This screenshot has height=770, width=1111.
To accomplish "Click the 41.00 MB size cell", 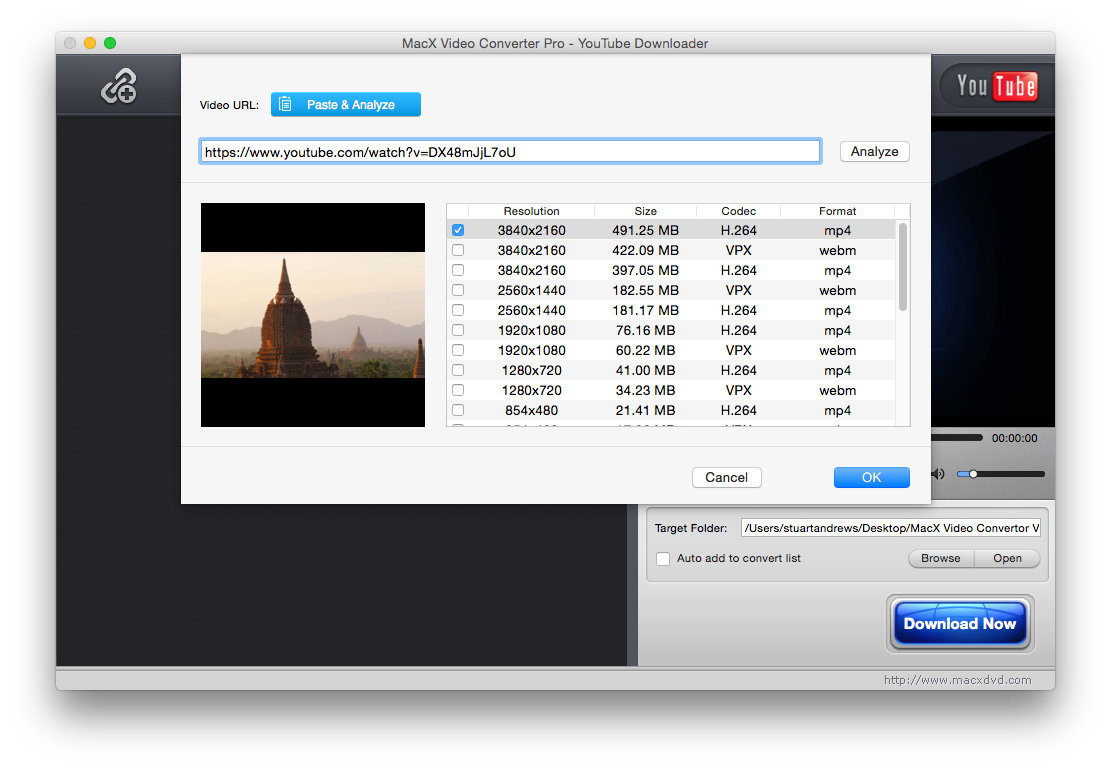I will [645, 370].
